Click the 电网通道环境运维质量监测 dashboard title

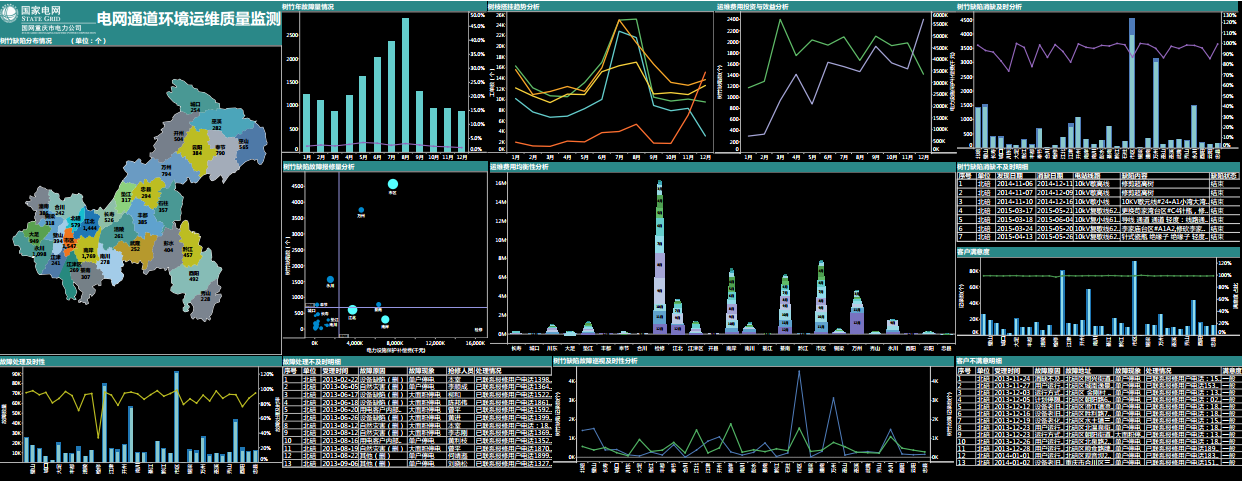pos(188,18)
